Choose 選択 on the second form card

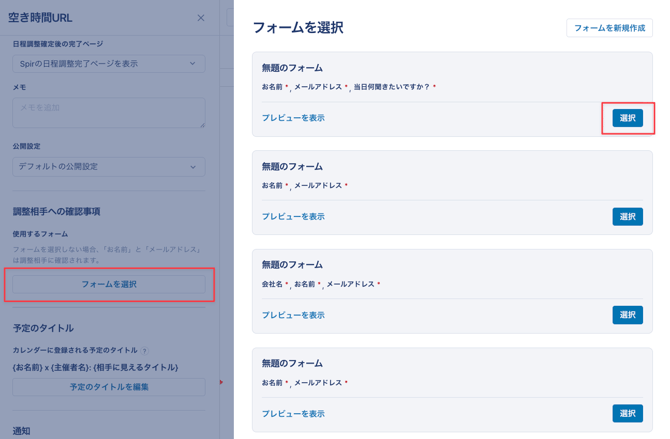coord(627,217)
